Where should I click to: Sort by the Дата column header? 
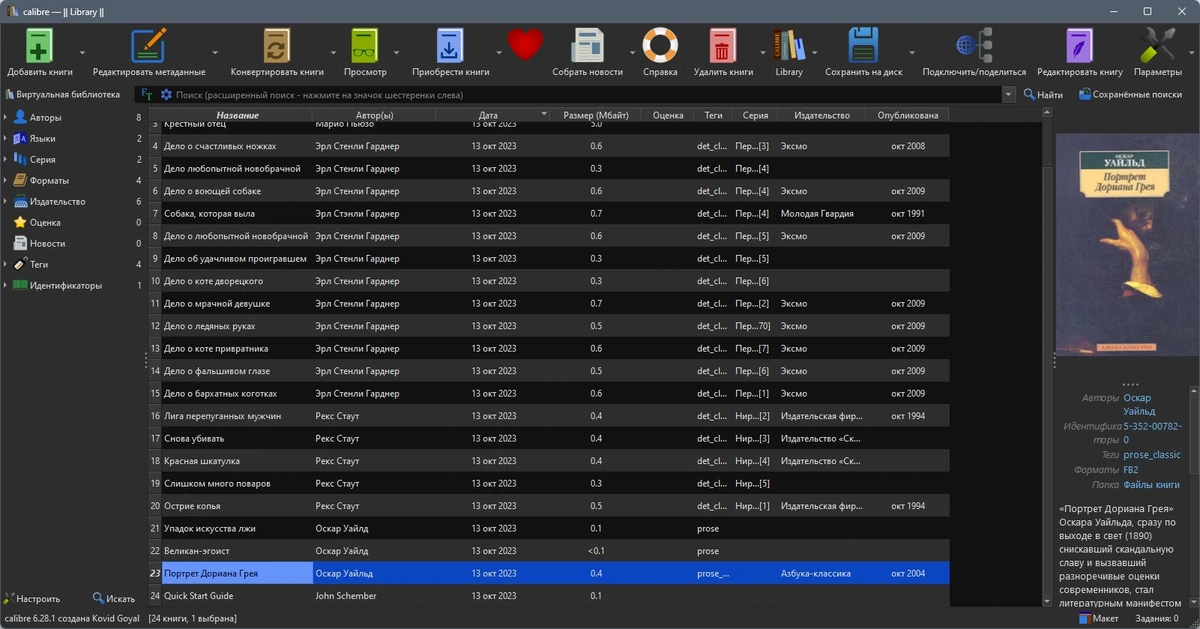[493, 115]
